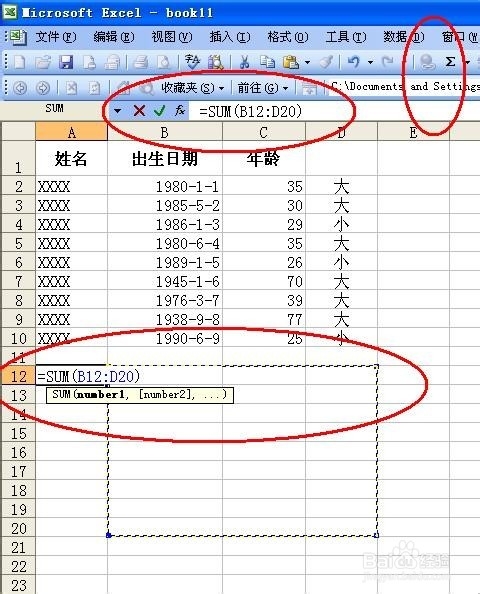480x594 pixels.
Task: Click the date cell 1989-1-5
Action: [x=165, y=262]
